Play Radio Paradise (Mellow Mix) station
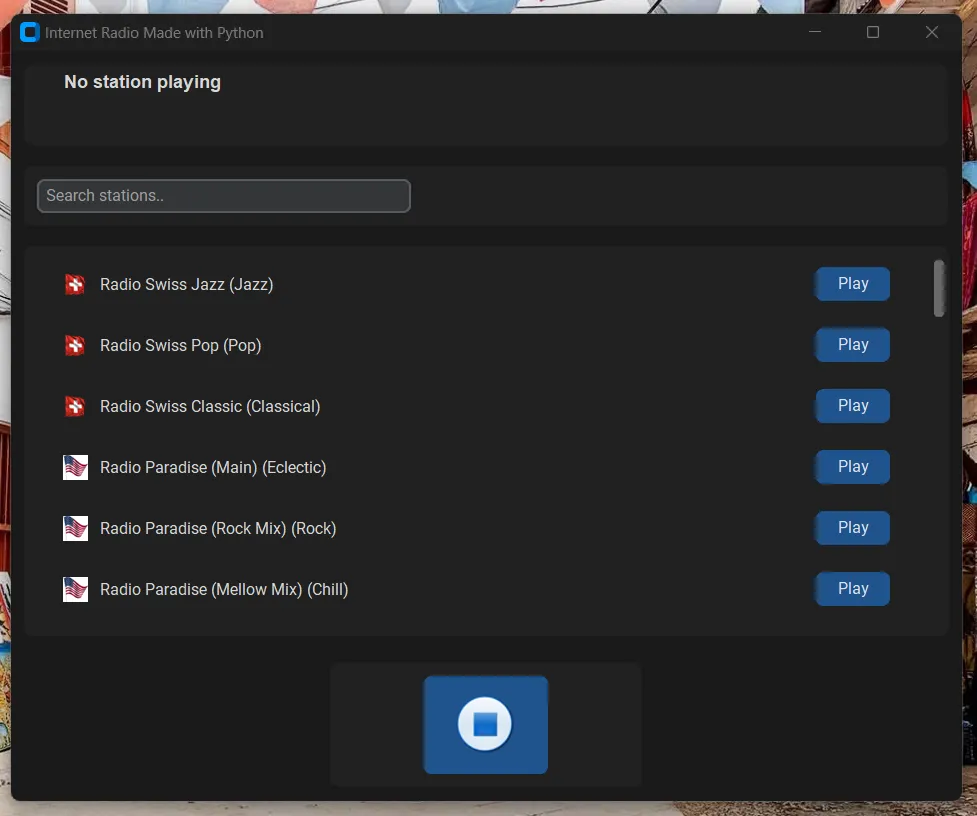 pos(852,589)
